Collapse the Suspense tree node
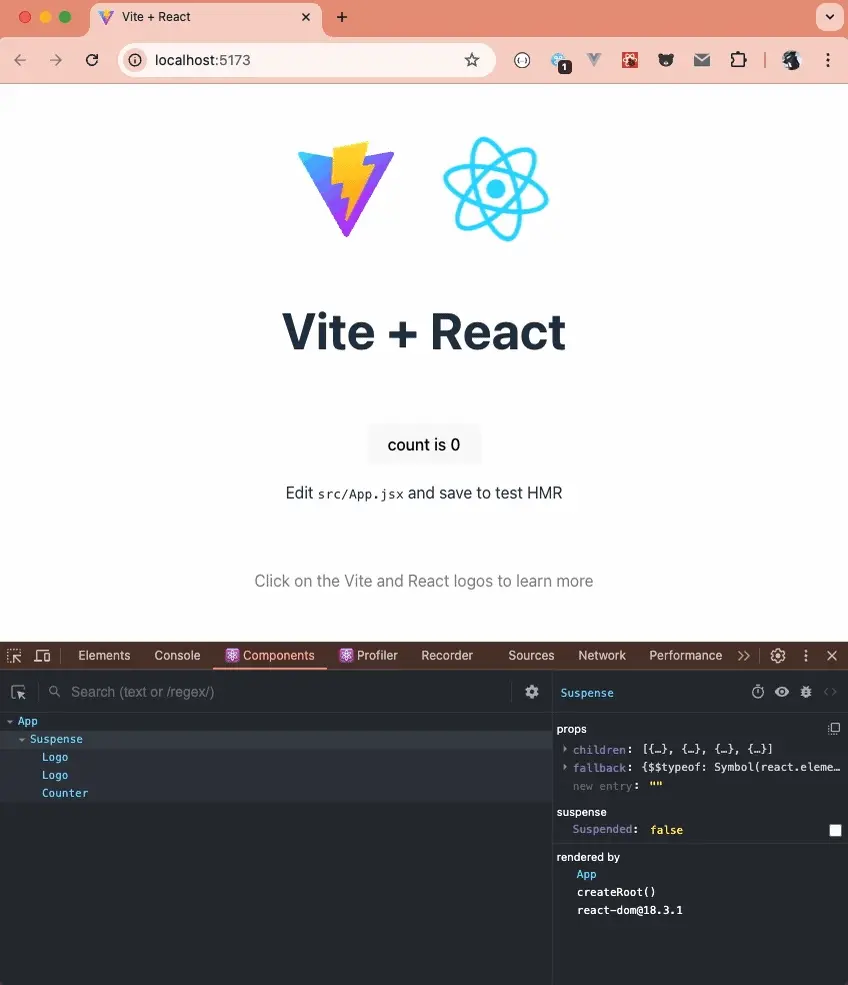 coord(22,740)
